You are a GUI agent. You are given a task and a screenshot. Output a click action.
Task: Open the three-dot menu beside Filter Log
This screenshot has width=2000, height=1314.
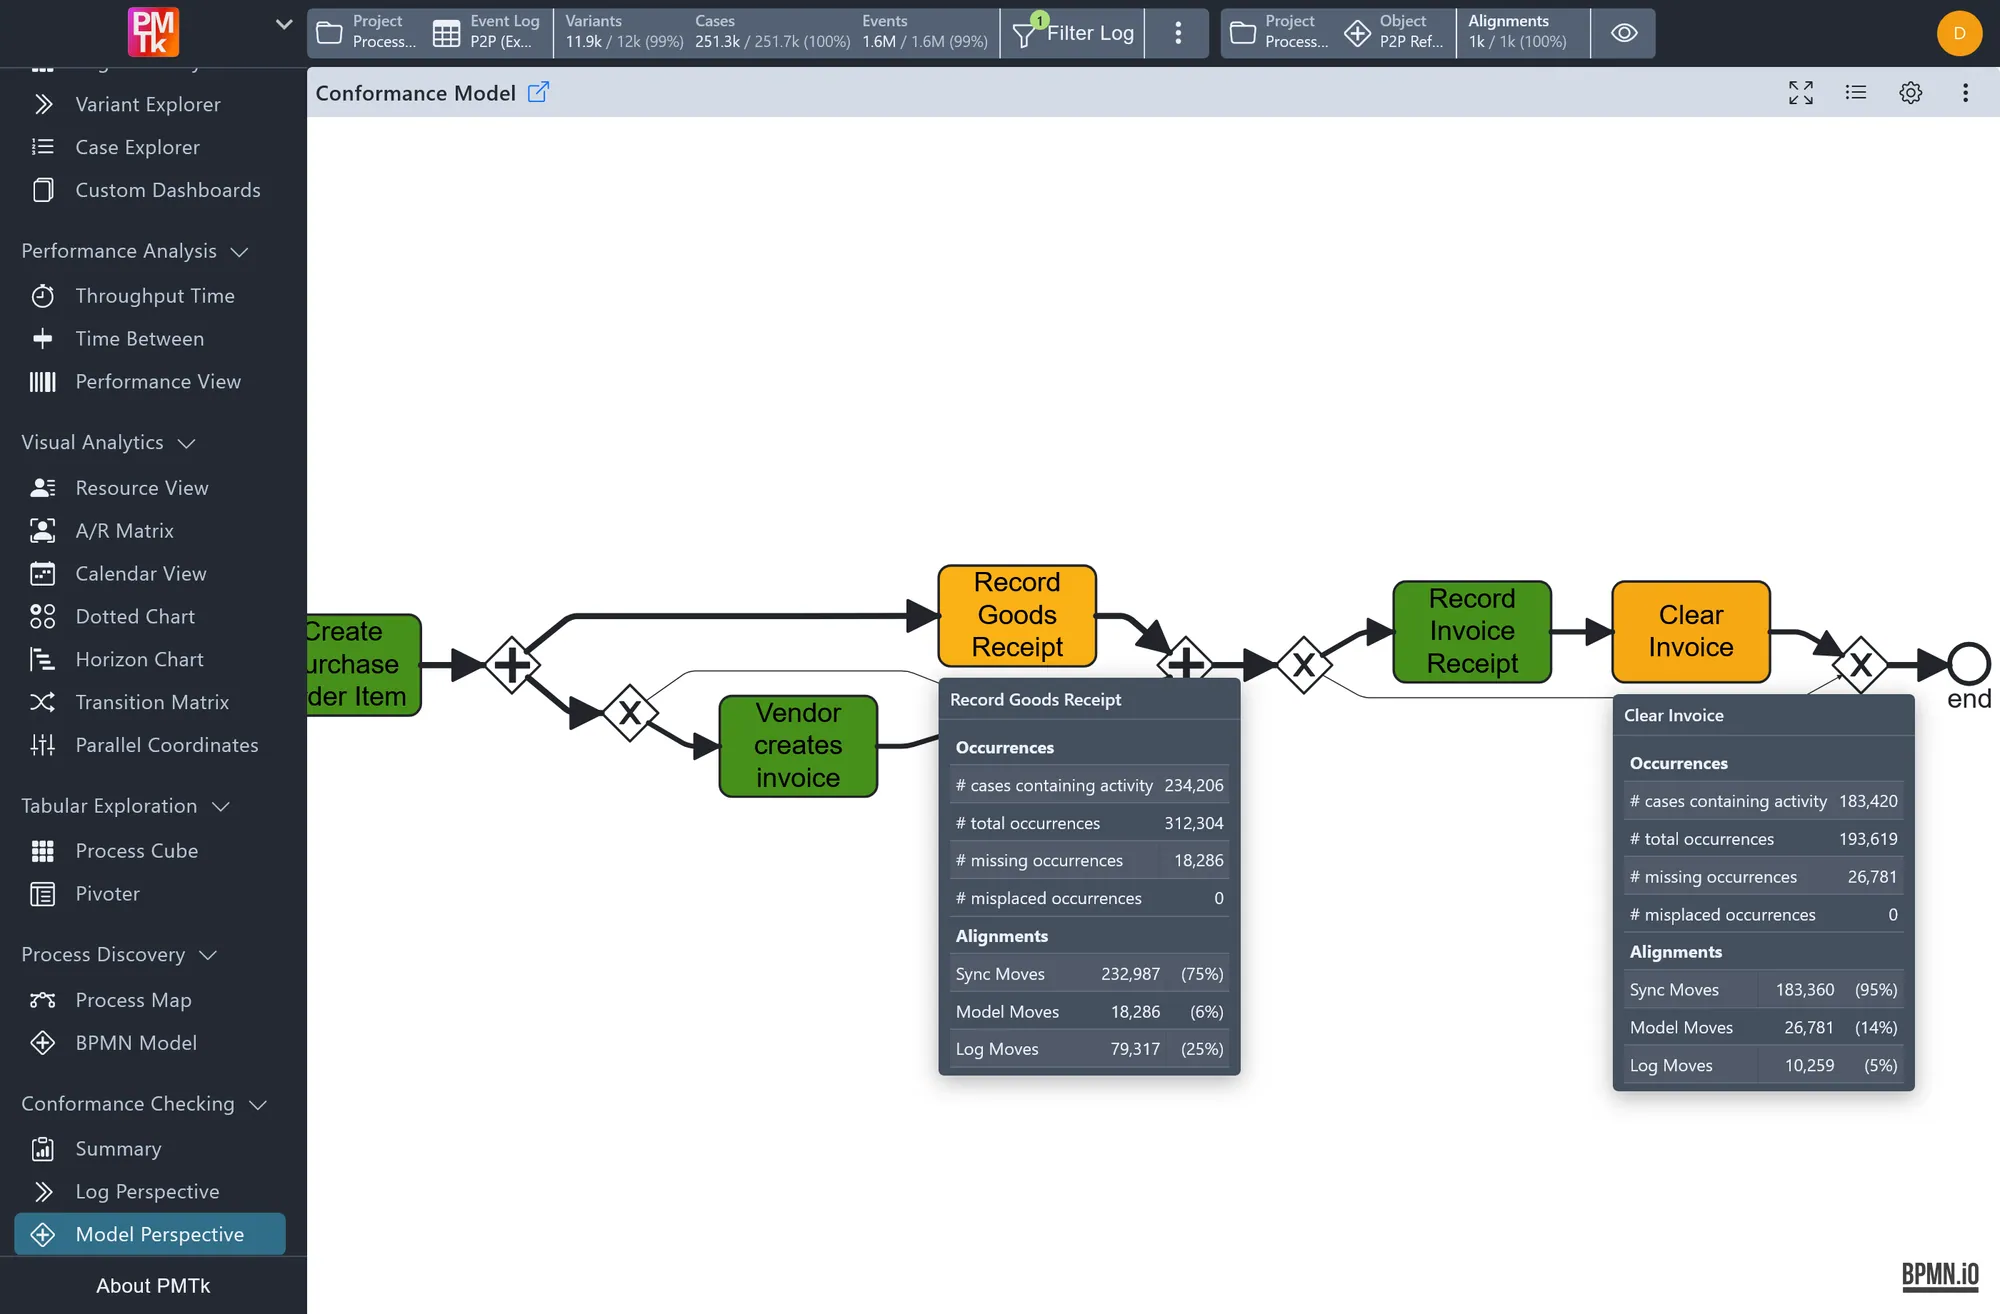1178,33
